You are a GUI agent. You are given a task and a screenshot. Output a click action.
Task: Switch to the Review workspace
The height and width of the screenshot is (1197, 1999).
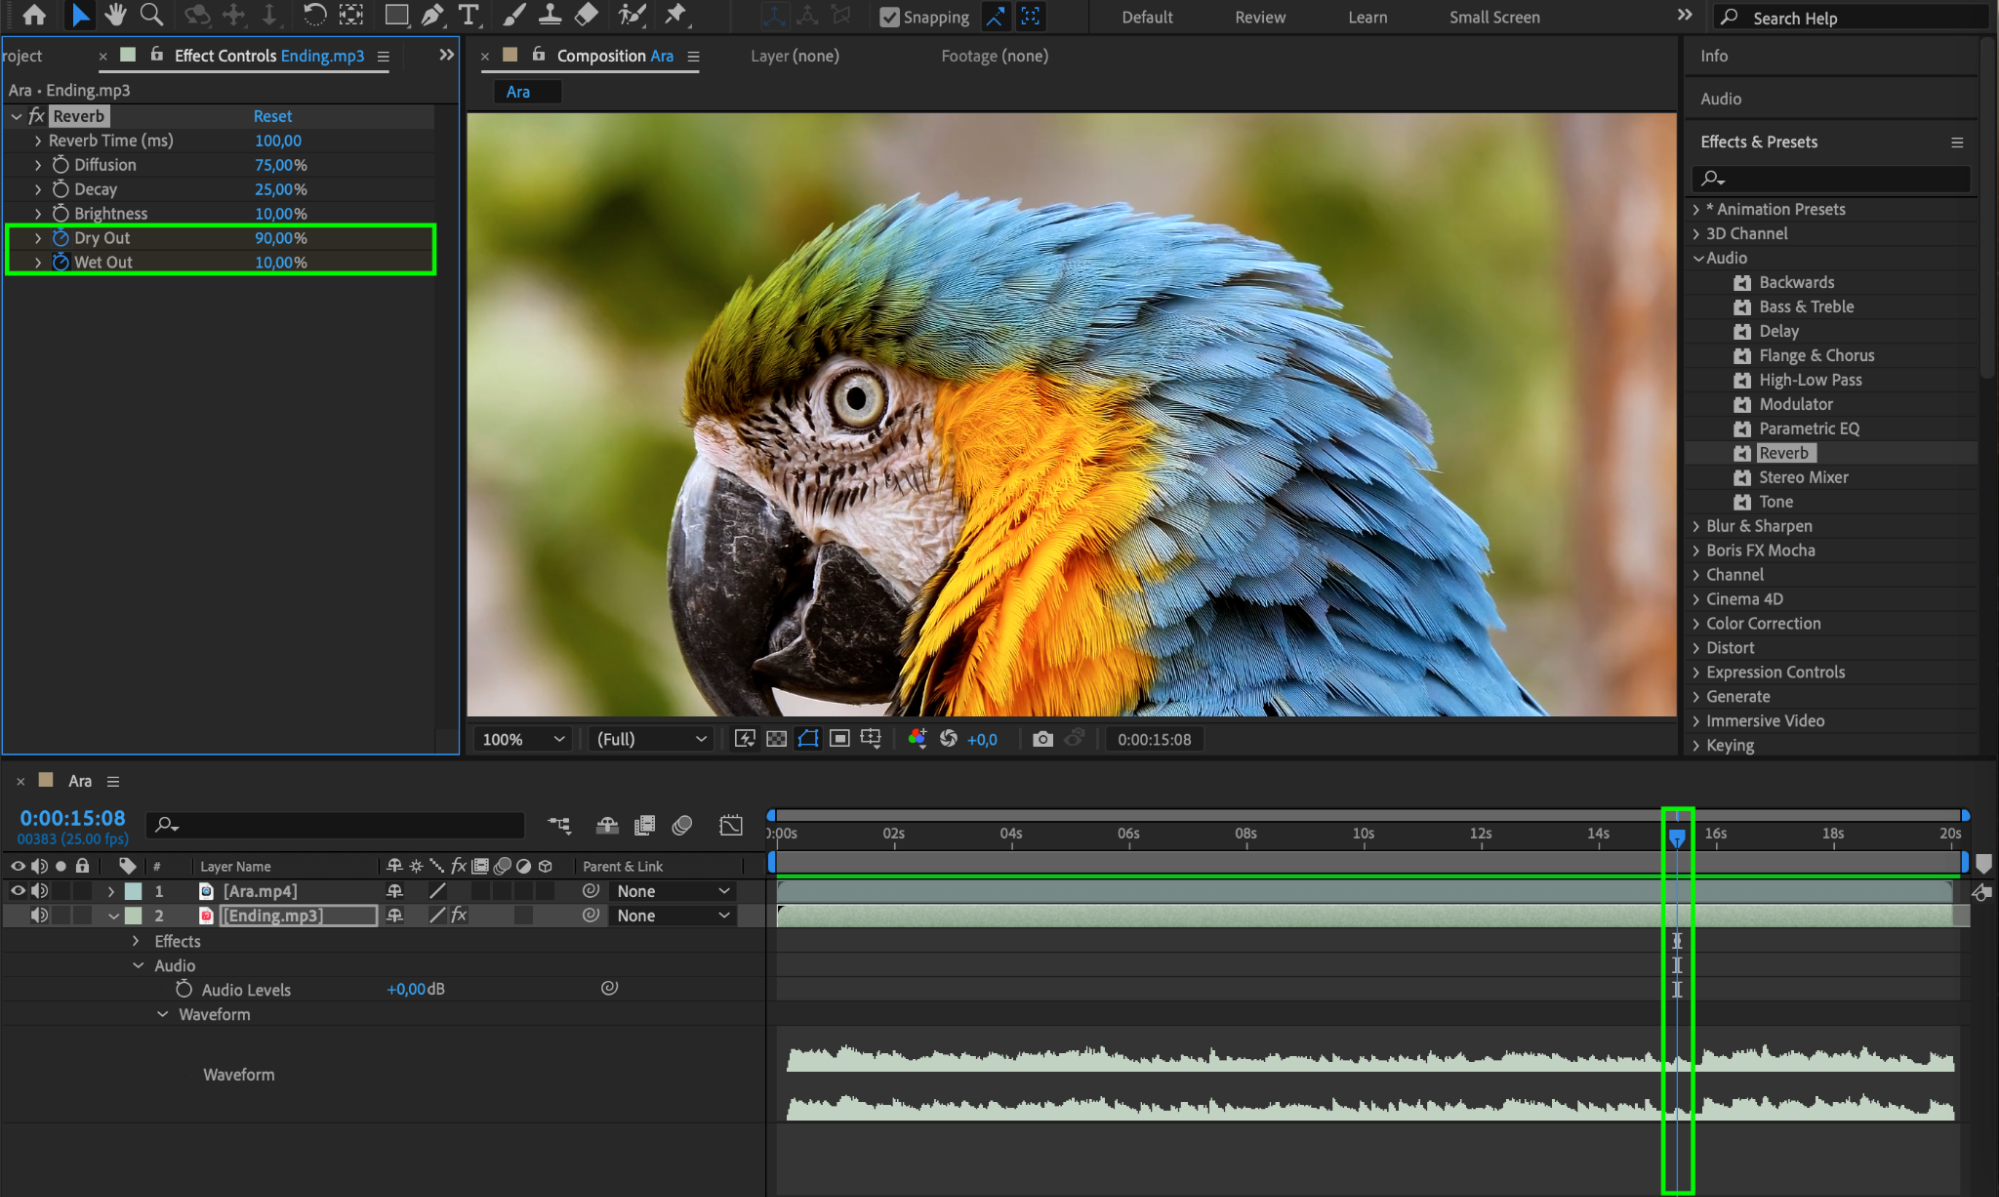click(1259, 17)
